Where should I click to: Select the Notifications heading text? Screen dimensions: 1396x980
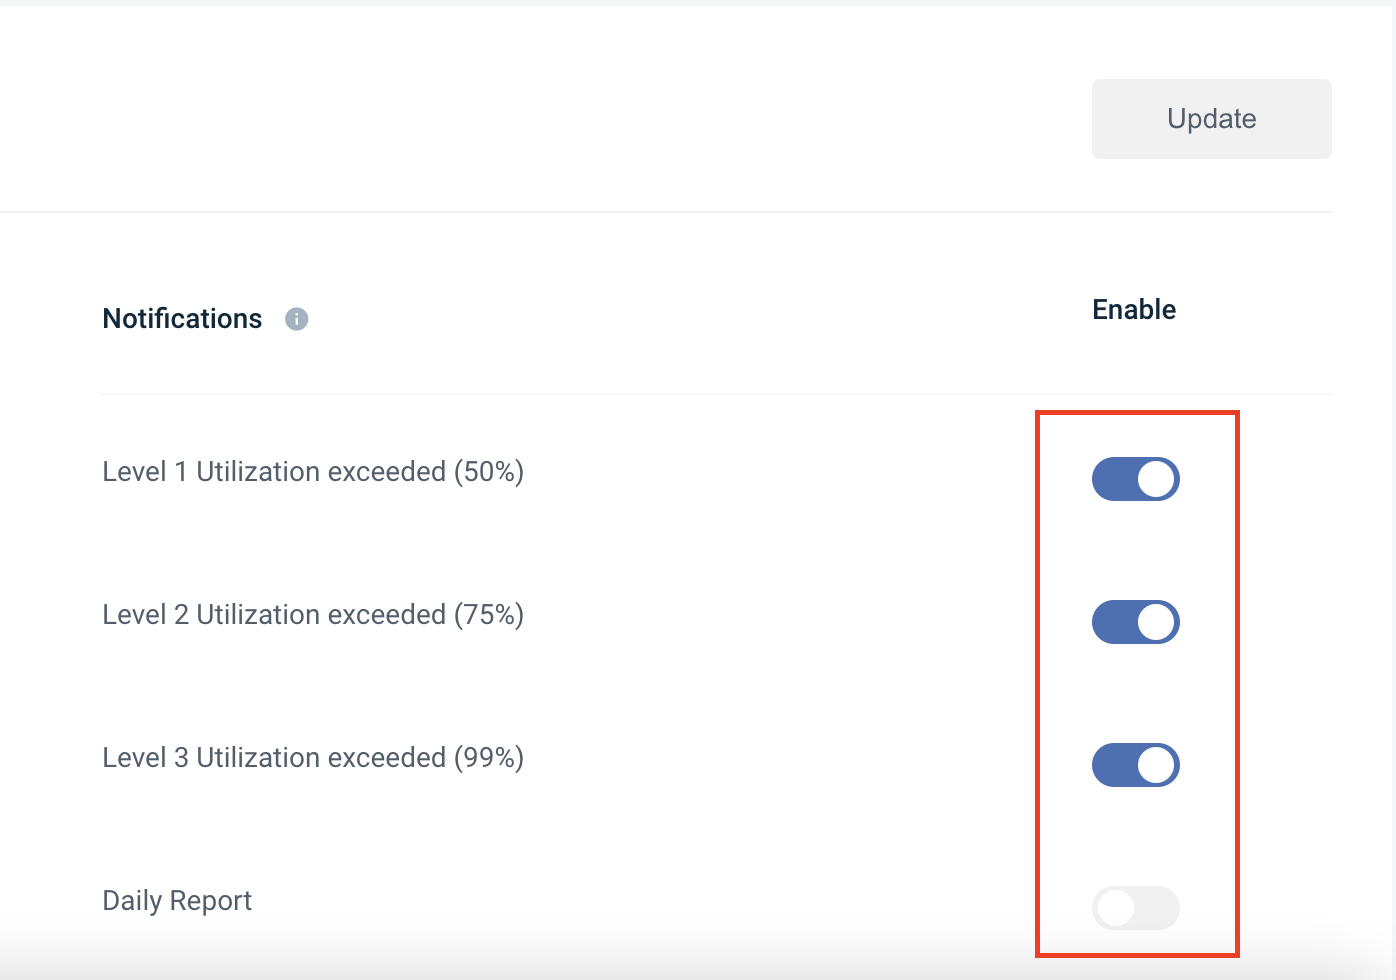182,319
